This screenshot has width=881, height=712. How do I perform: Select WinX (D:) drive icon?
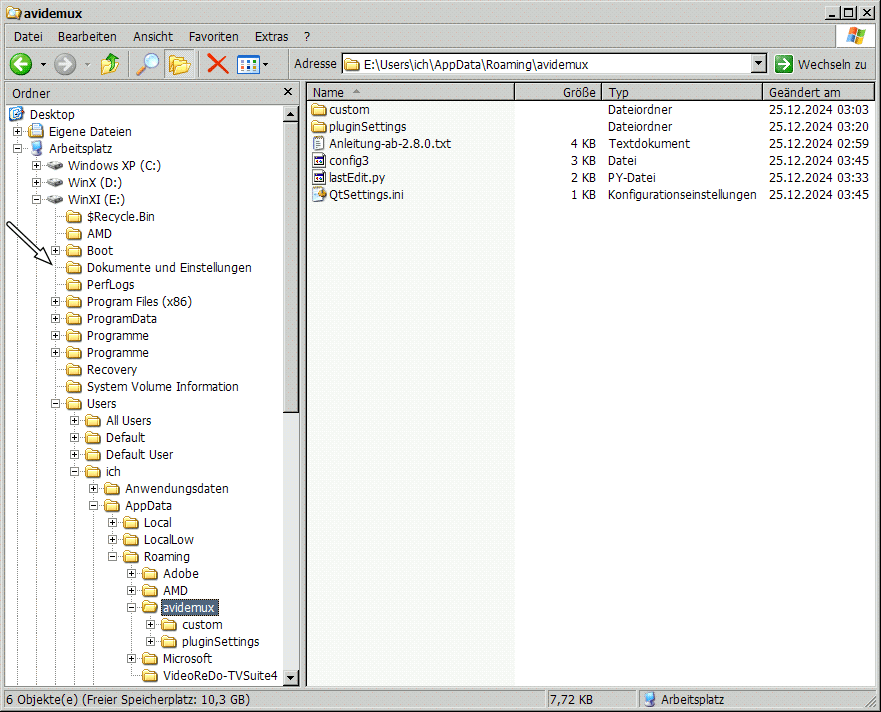(55, 182)
